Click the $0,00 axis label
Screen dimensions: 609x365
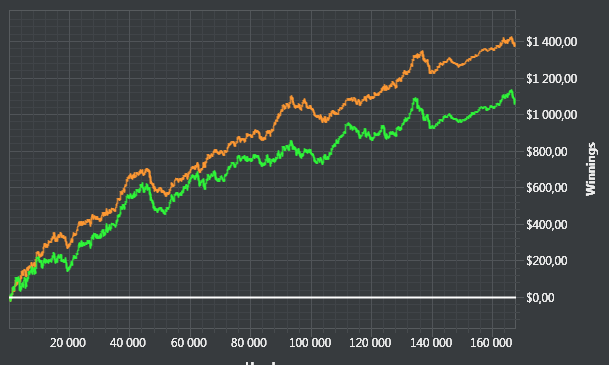coord(540,298)
